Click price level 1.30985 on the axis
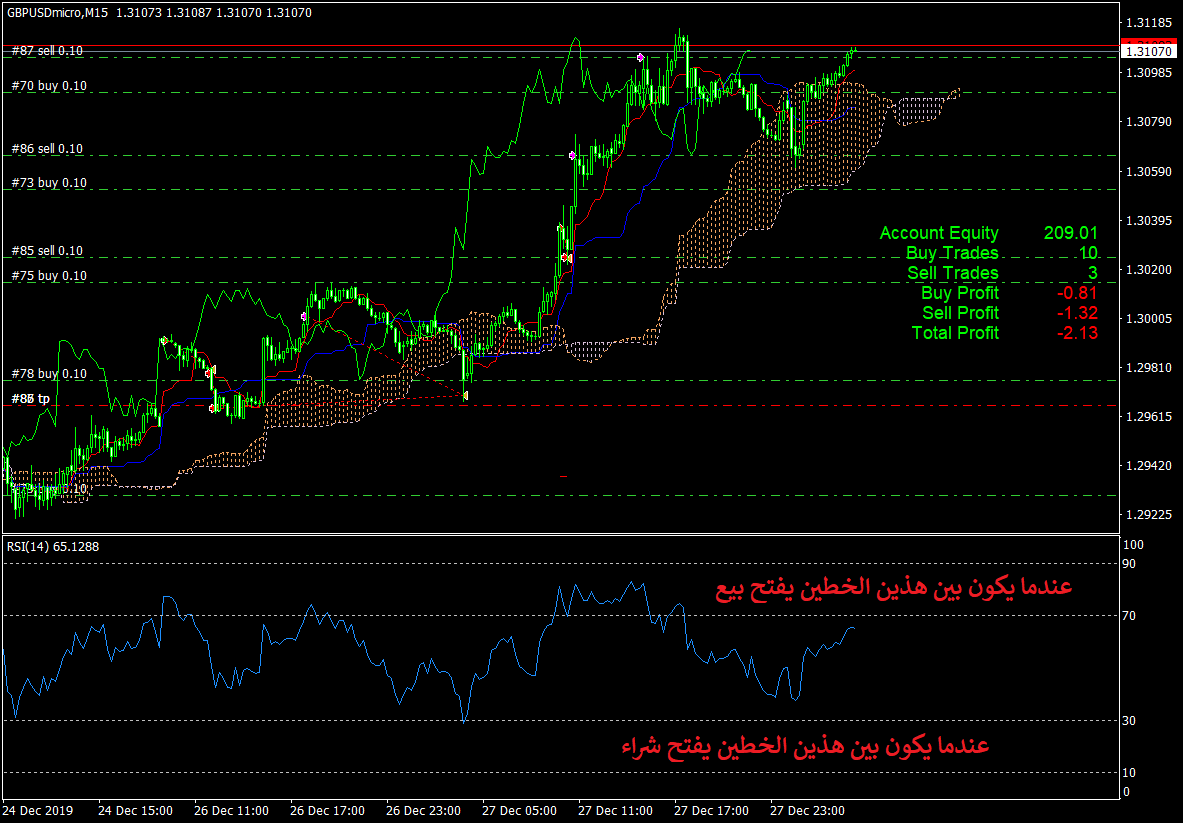The width and height of the screenshot is (1183, 823). (1148, 72)
